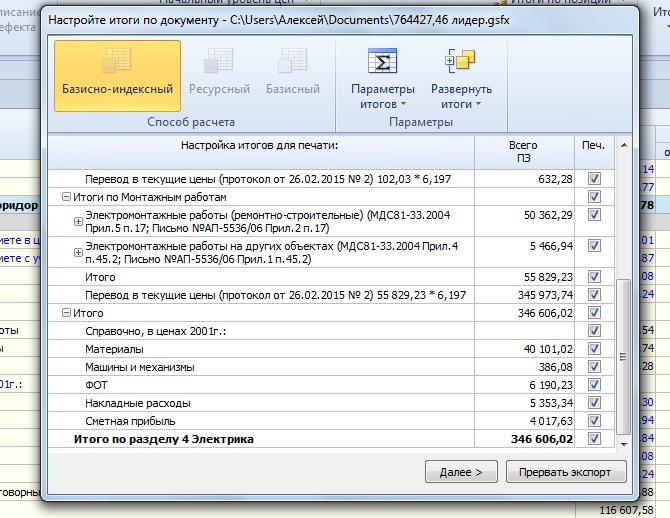Toggle print checkbox for Сметная прибыль

click(594, 421)
